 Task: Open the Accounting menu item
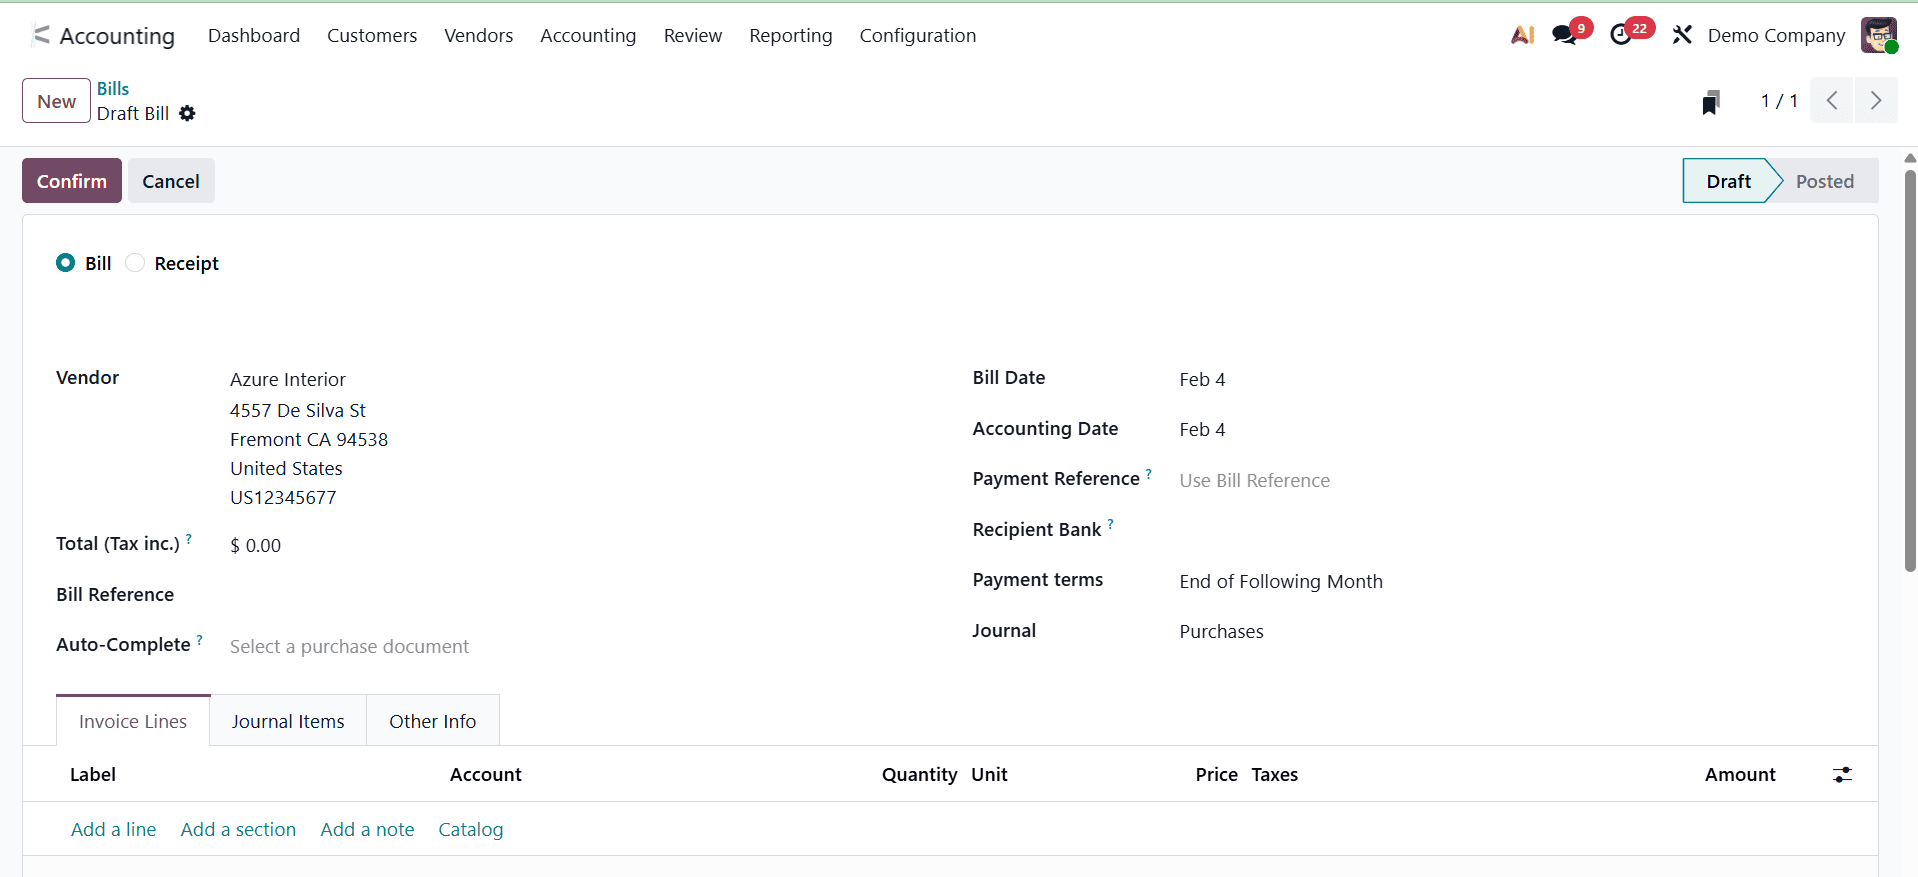(588, 35)
